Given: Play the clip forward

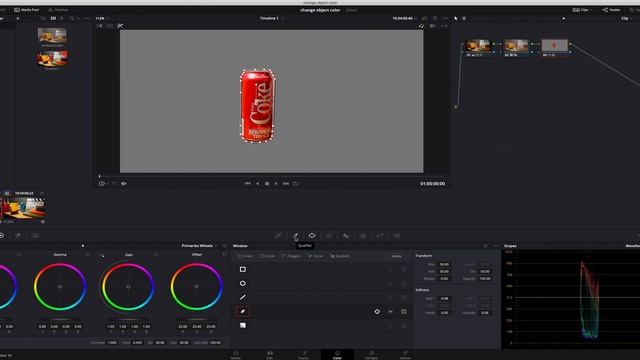Looking at the screenshot, I should (x=276, y=184).
